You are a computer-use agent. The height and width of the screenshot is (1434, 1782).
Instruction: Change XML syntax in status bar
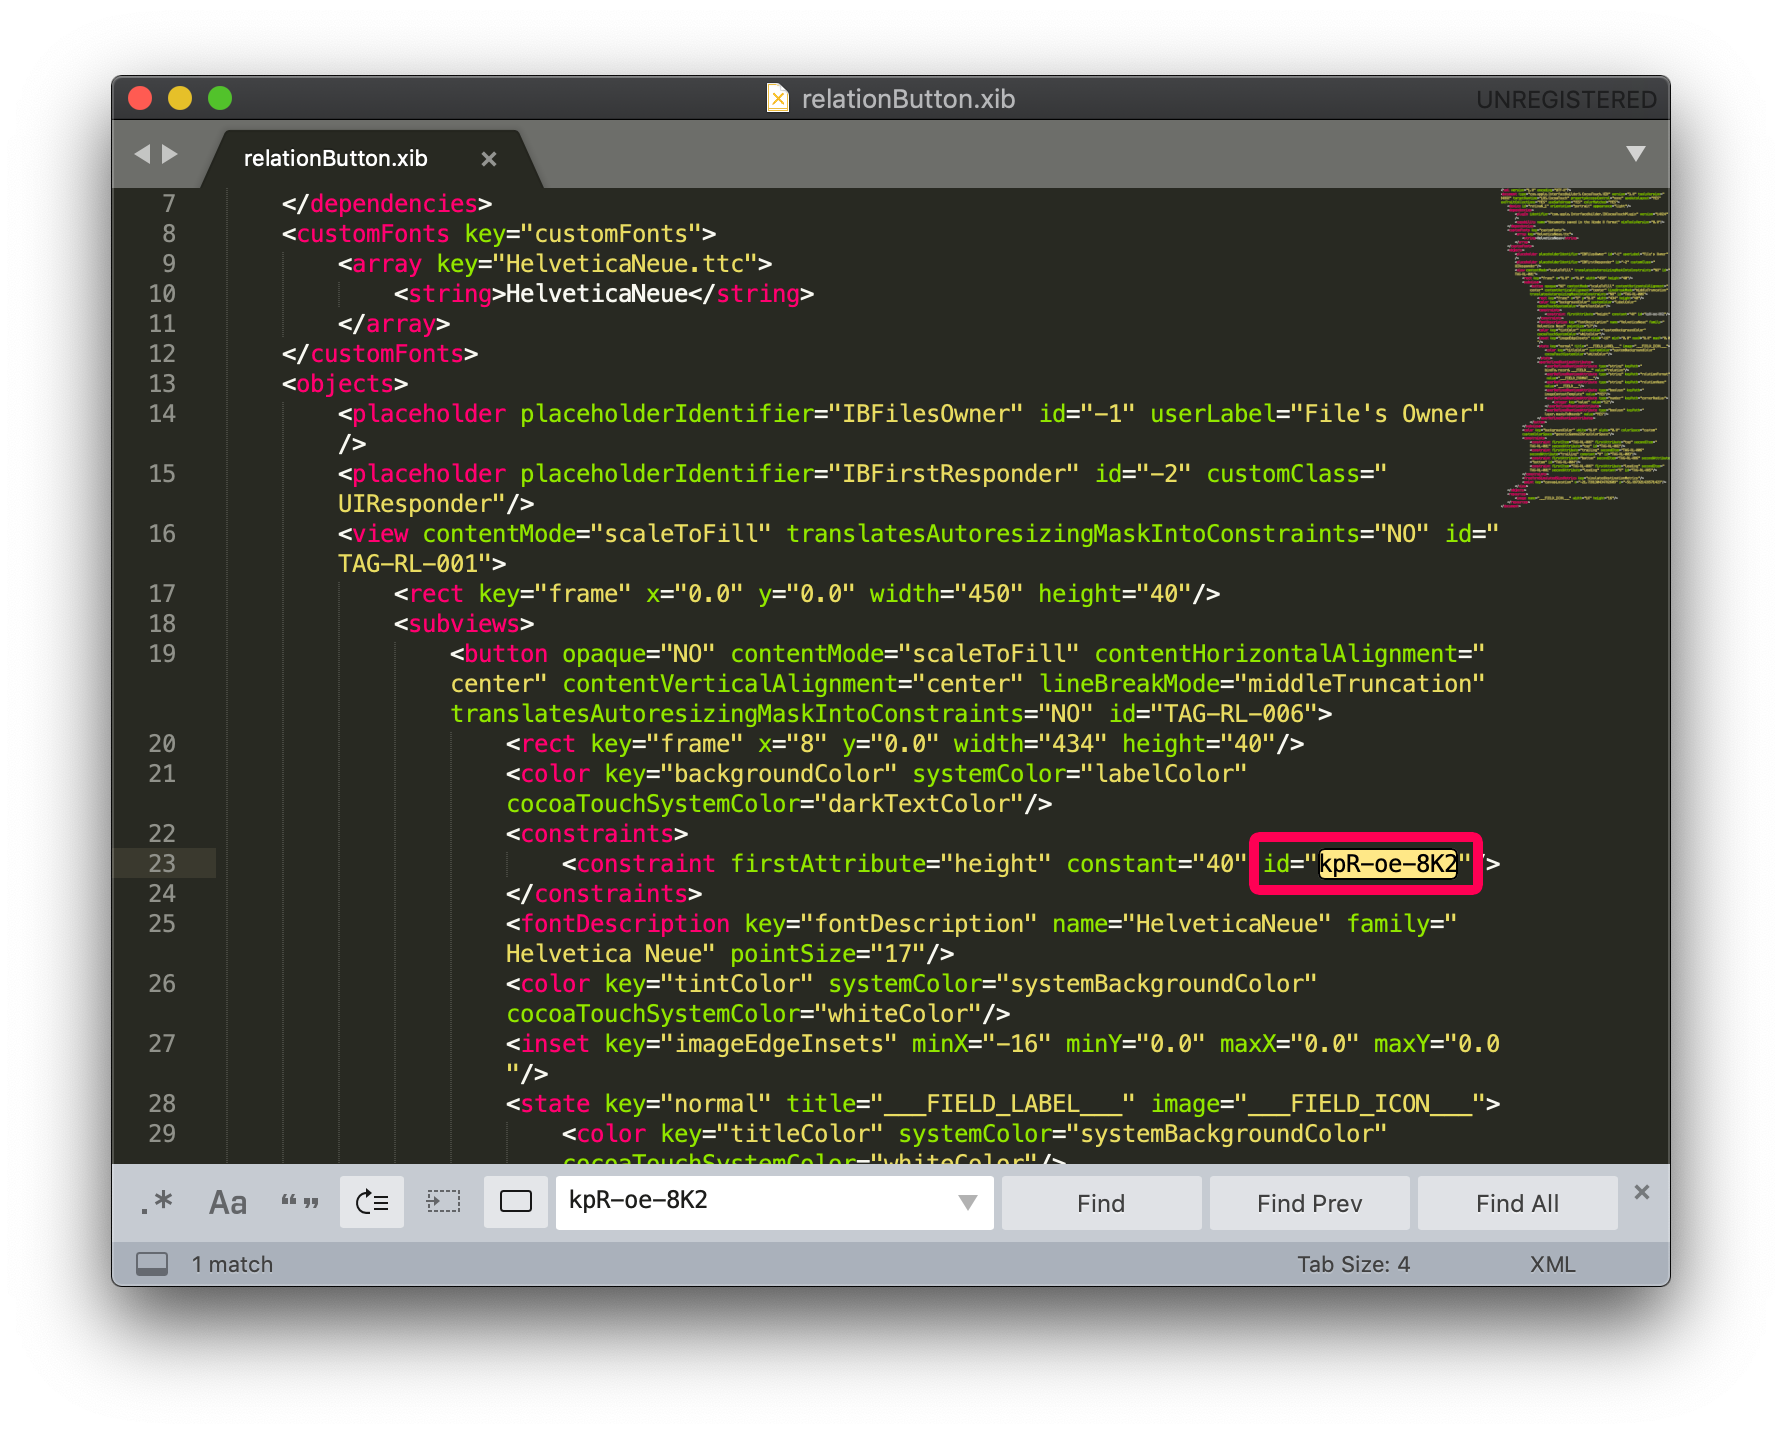click(1552, 1264)
